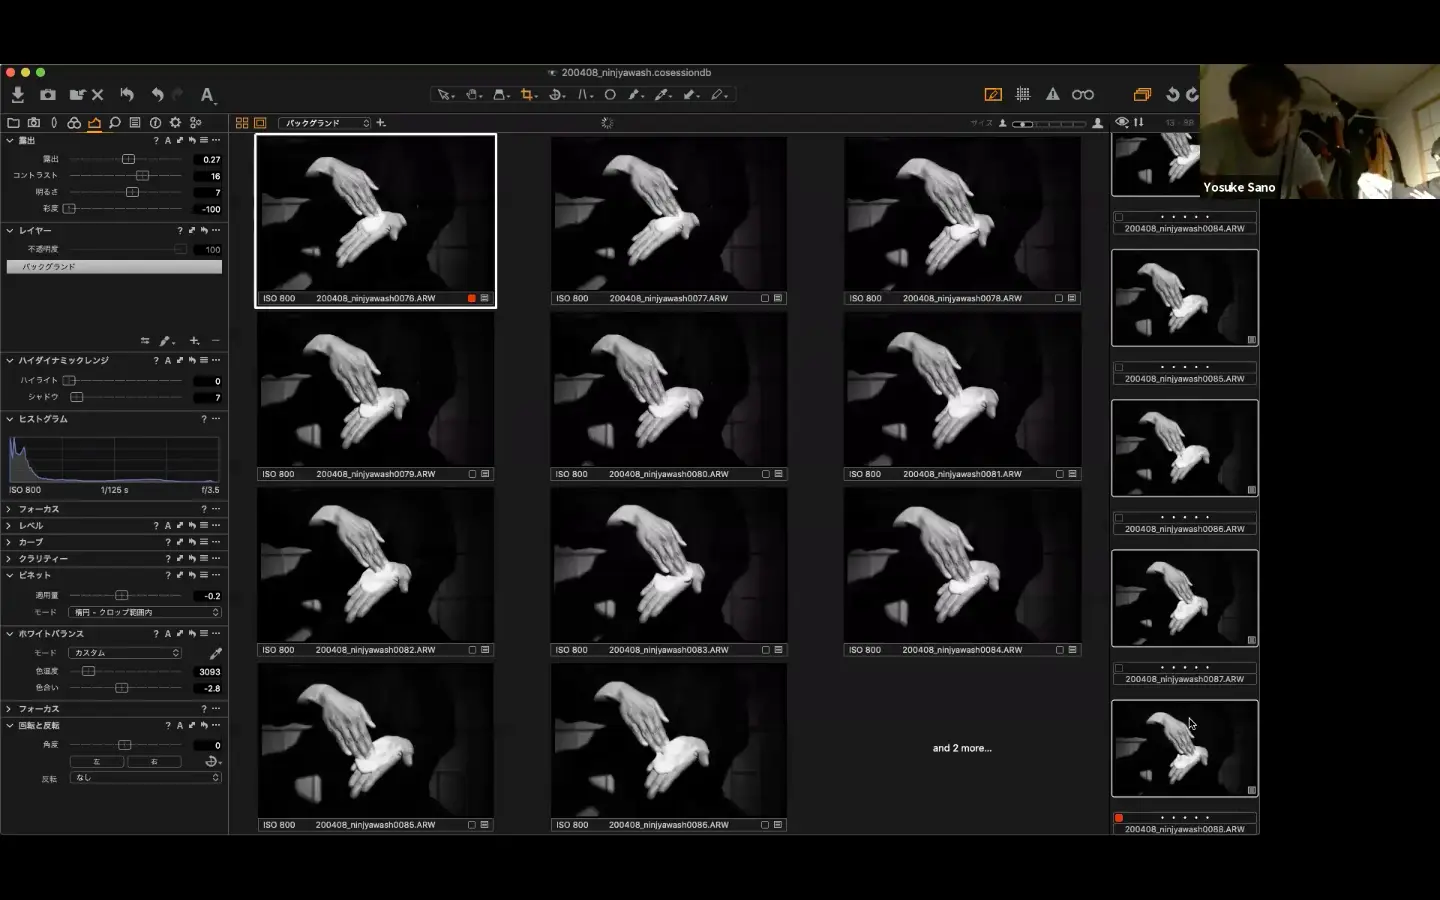Click the コントラスト contrast slider handle

point(142,176)
